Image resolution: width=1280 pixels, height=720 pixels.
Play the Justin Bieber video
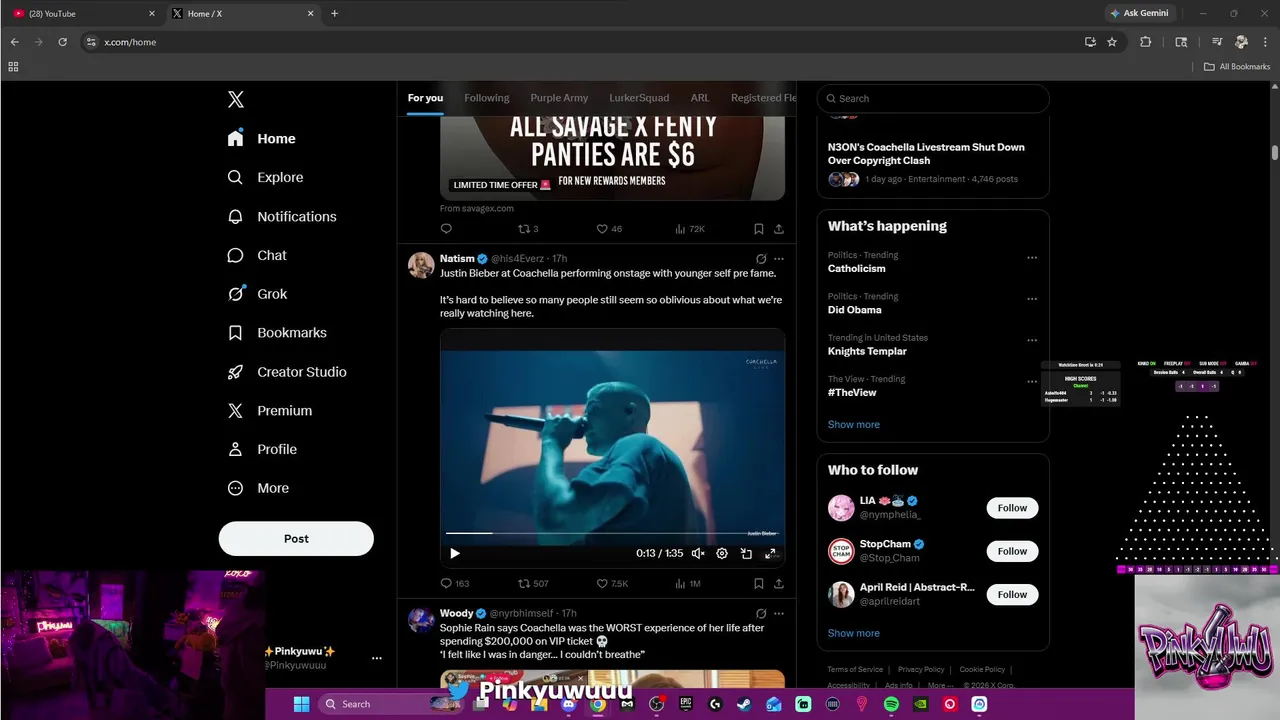coord(455,553)
